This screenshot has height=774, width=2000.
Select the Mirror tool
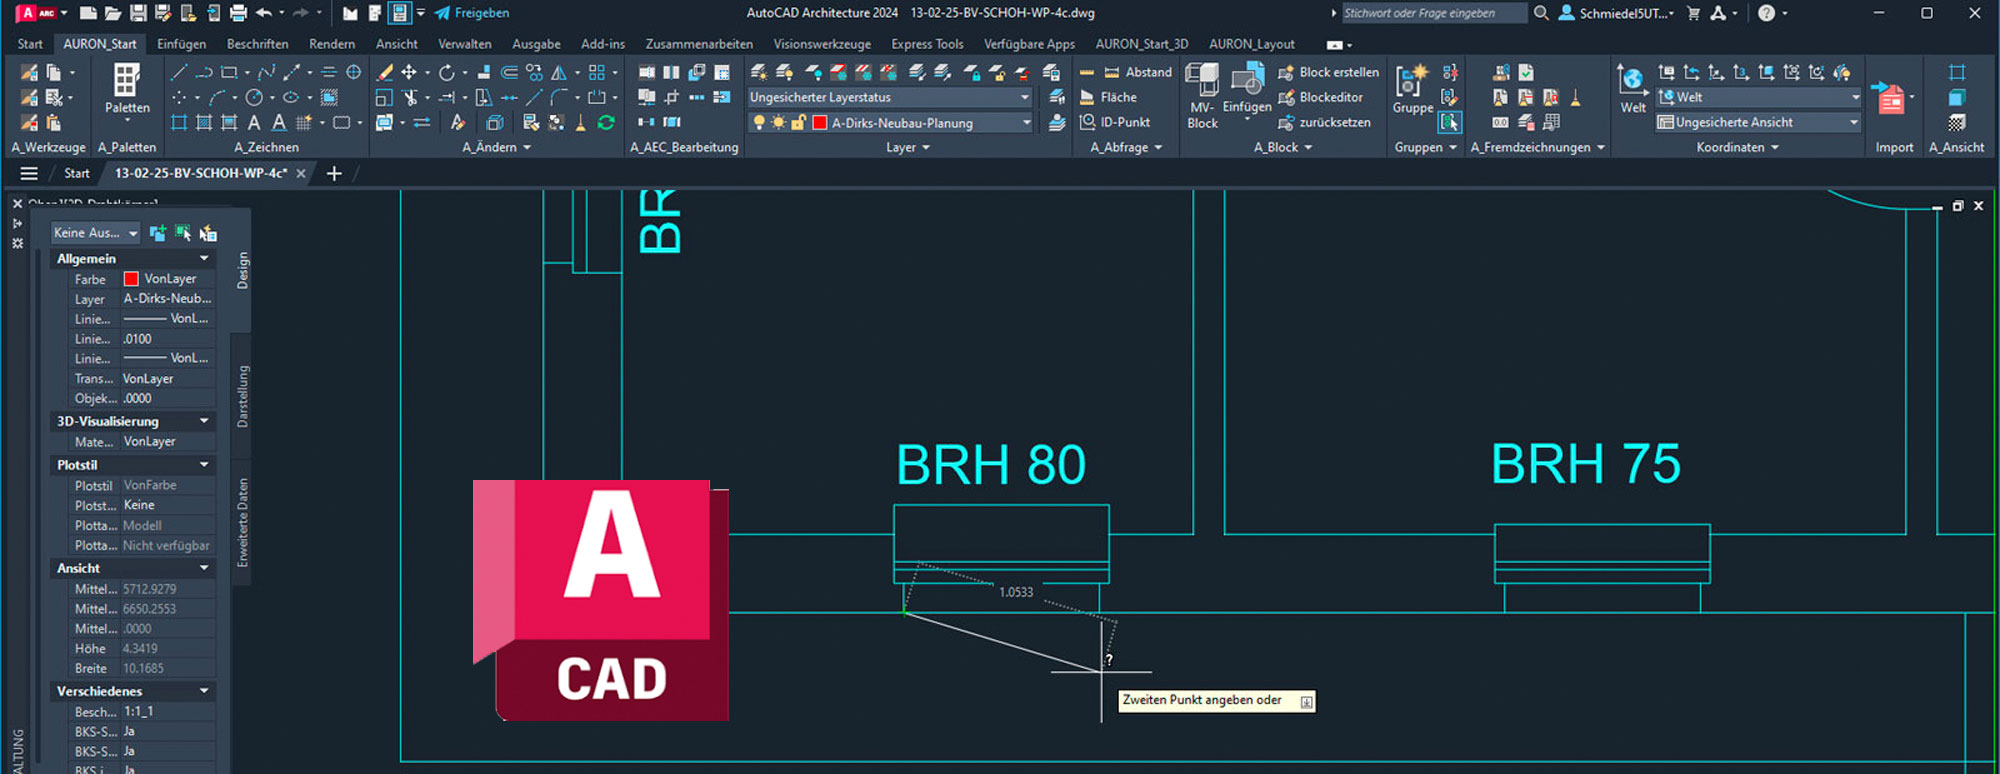pos(559,72)
